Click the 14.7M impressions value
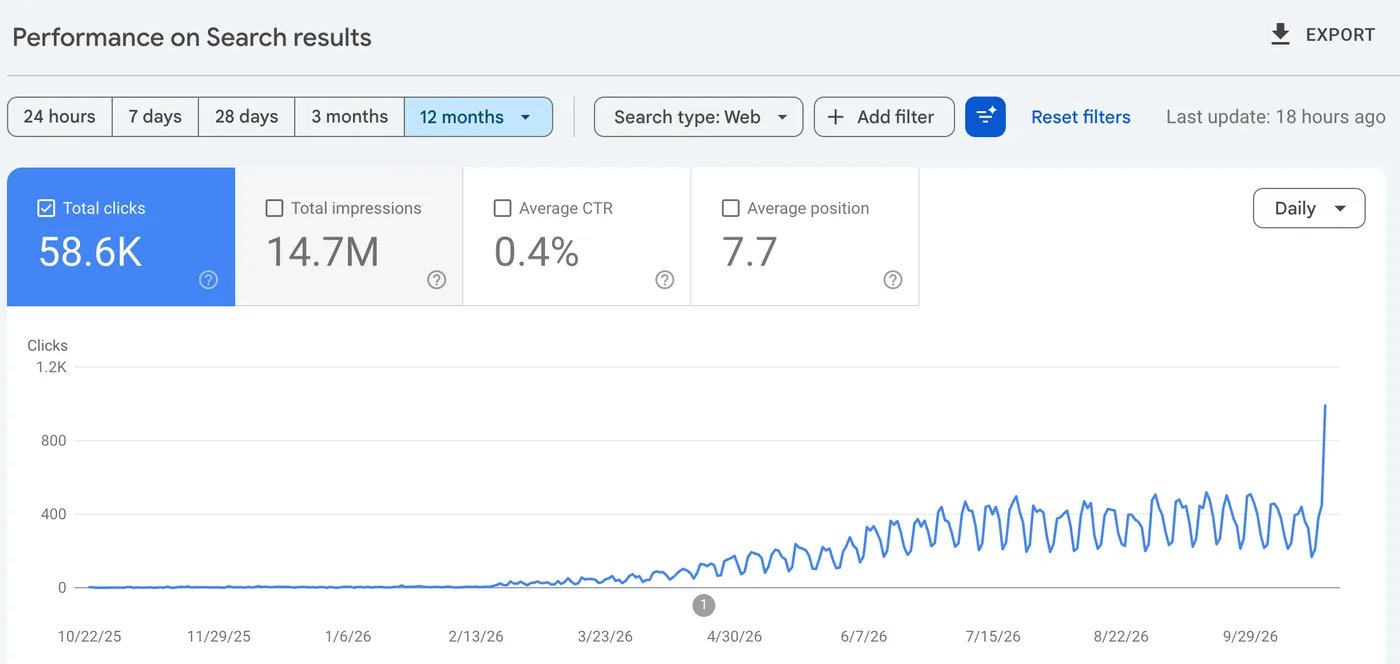The image size is (1400, 664). point(322,252)
